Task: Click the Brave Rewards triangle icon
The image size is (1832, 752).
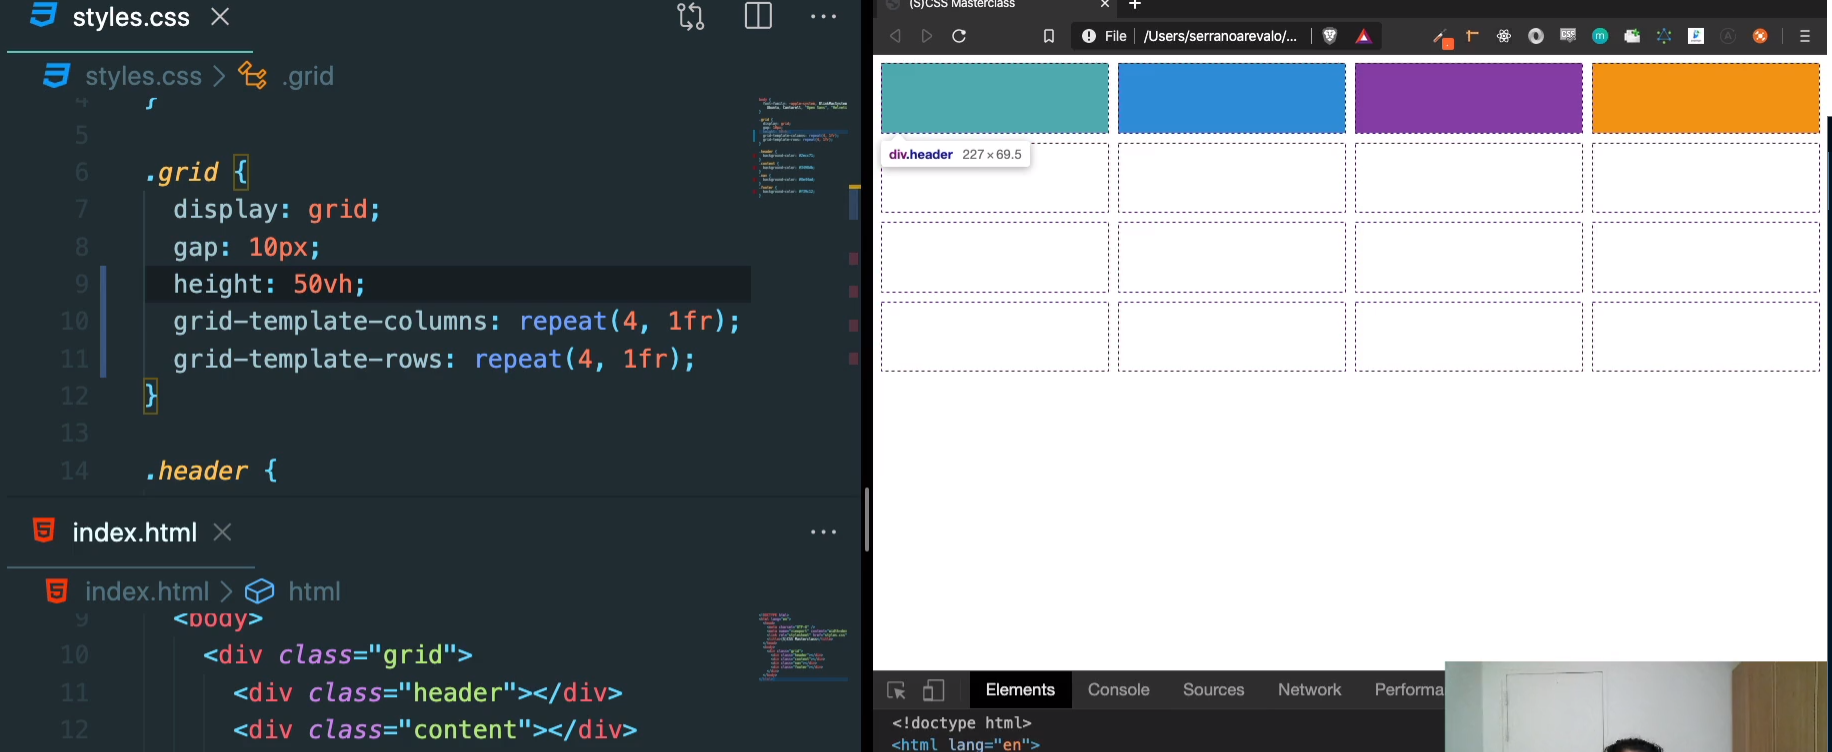Action: click(1363, 36)
